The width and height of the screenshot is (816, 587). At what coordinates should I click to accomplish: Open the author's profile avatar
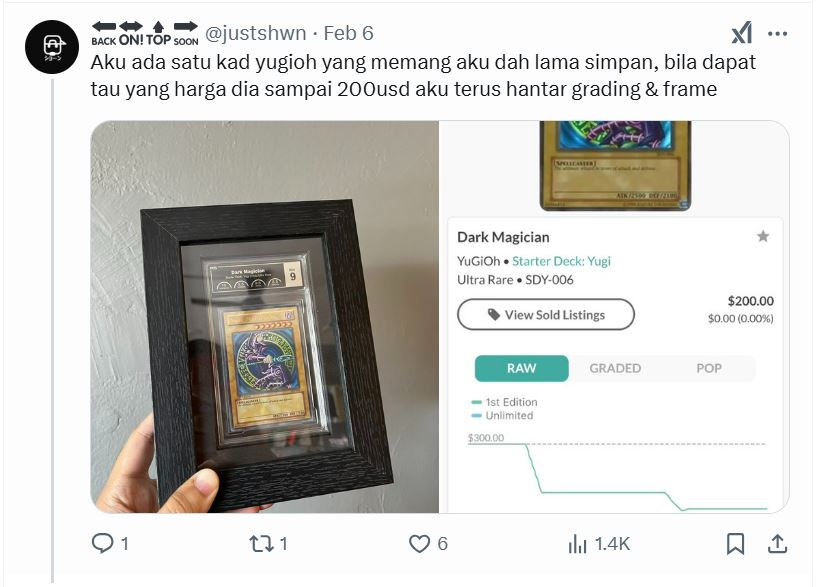(x=52, y=47)
